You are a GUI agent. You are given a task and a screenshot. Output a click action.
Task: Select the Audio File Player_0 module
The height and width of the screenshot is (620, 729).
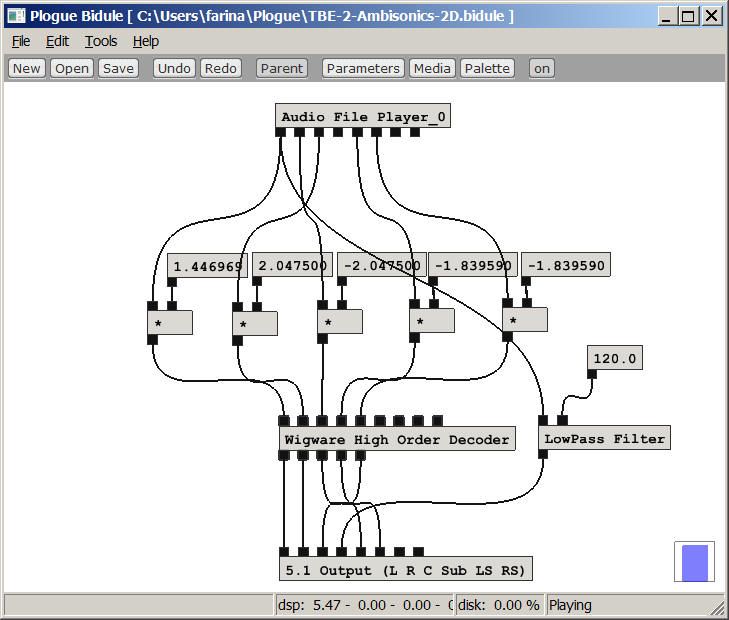pyautogui.click(x=363, y=116)
